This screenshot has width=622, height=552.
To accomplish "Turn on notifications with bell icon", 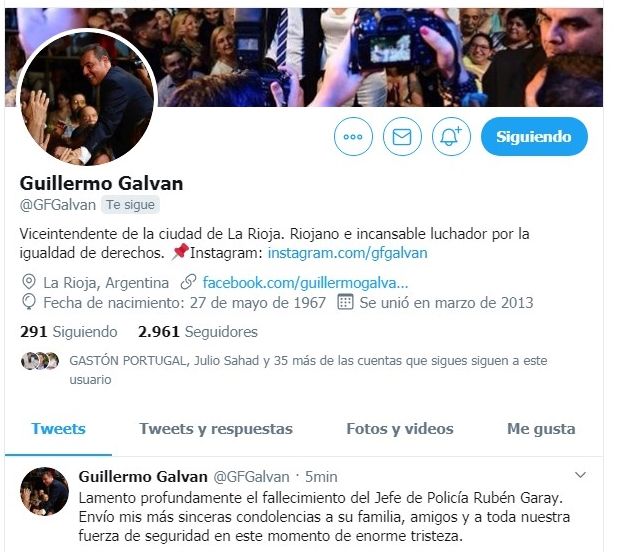I will [451, 137].
